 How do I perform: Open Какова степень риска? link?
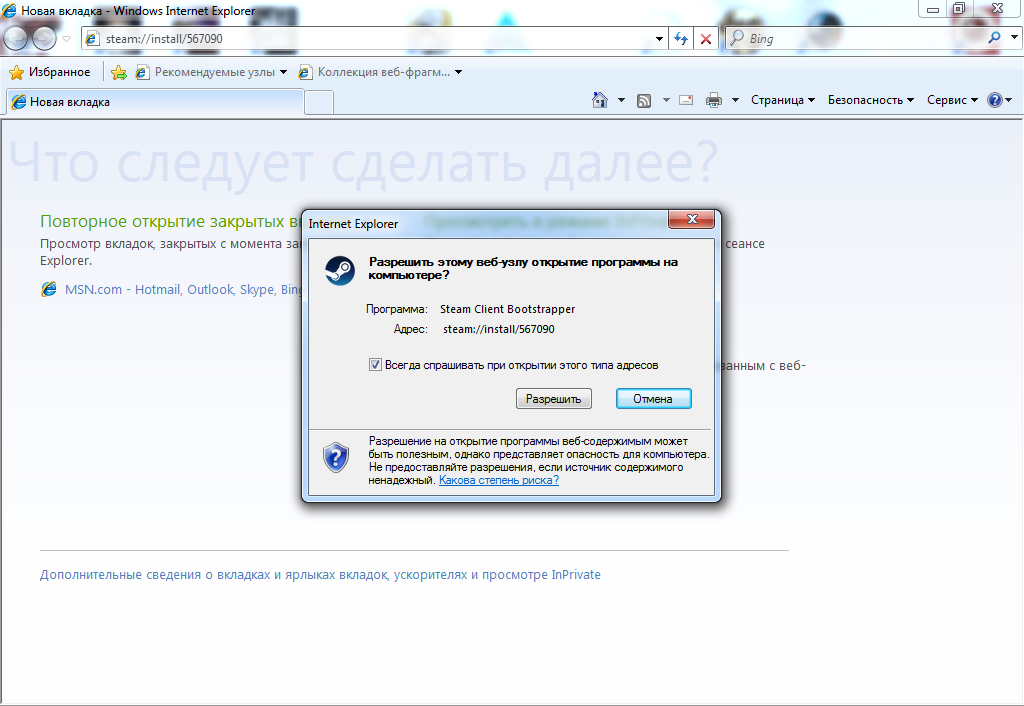499,480
